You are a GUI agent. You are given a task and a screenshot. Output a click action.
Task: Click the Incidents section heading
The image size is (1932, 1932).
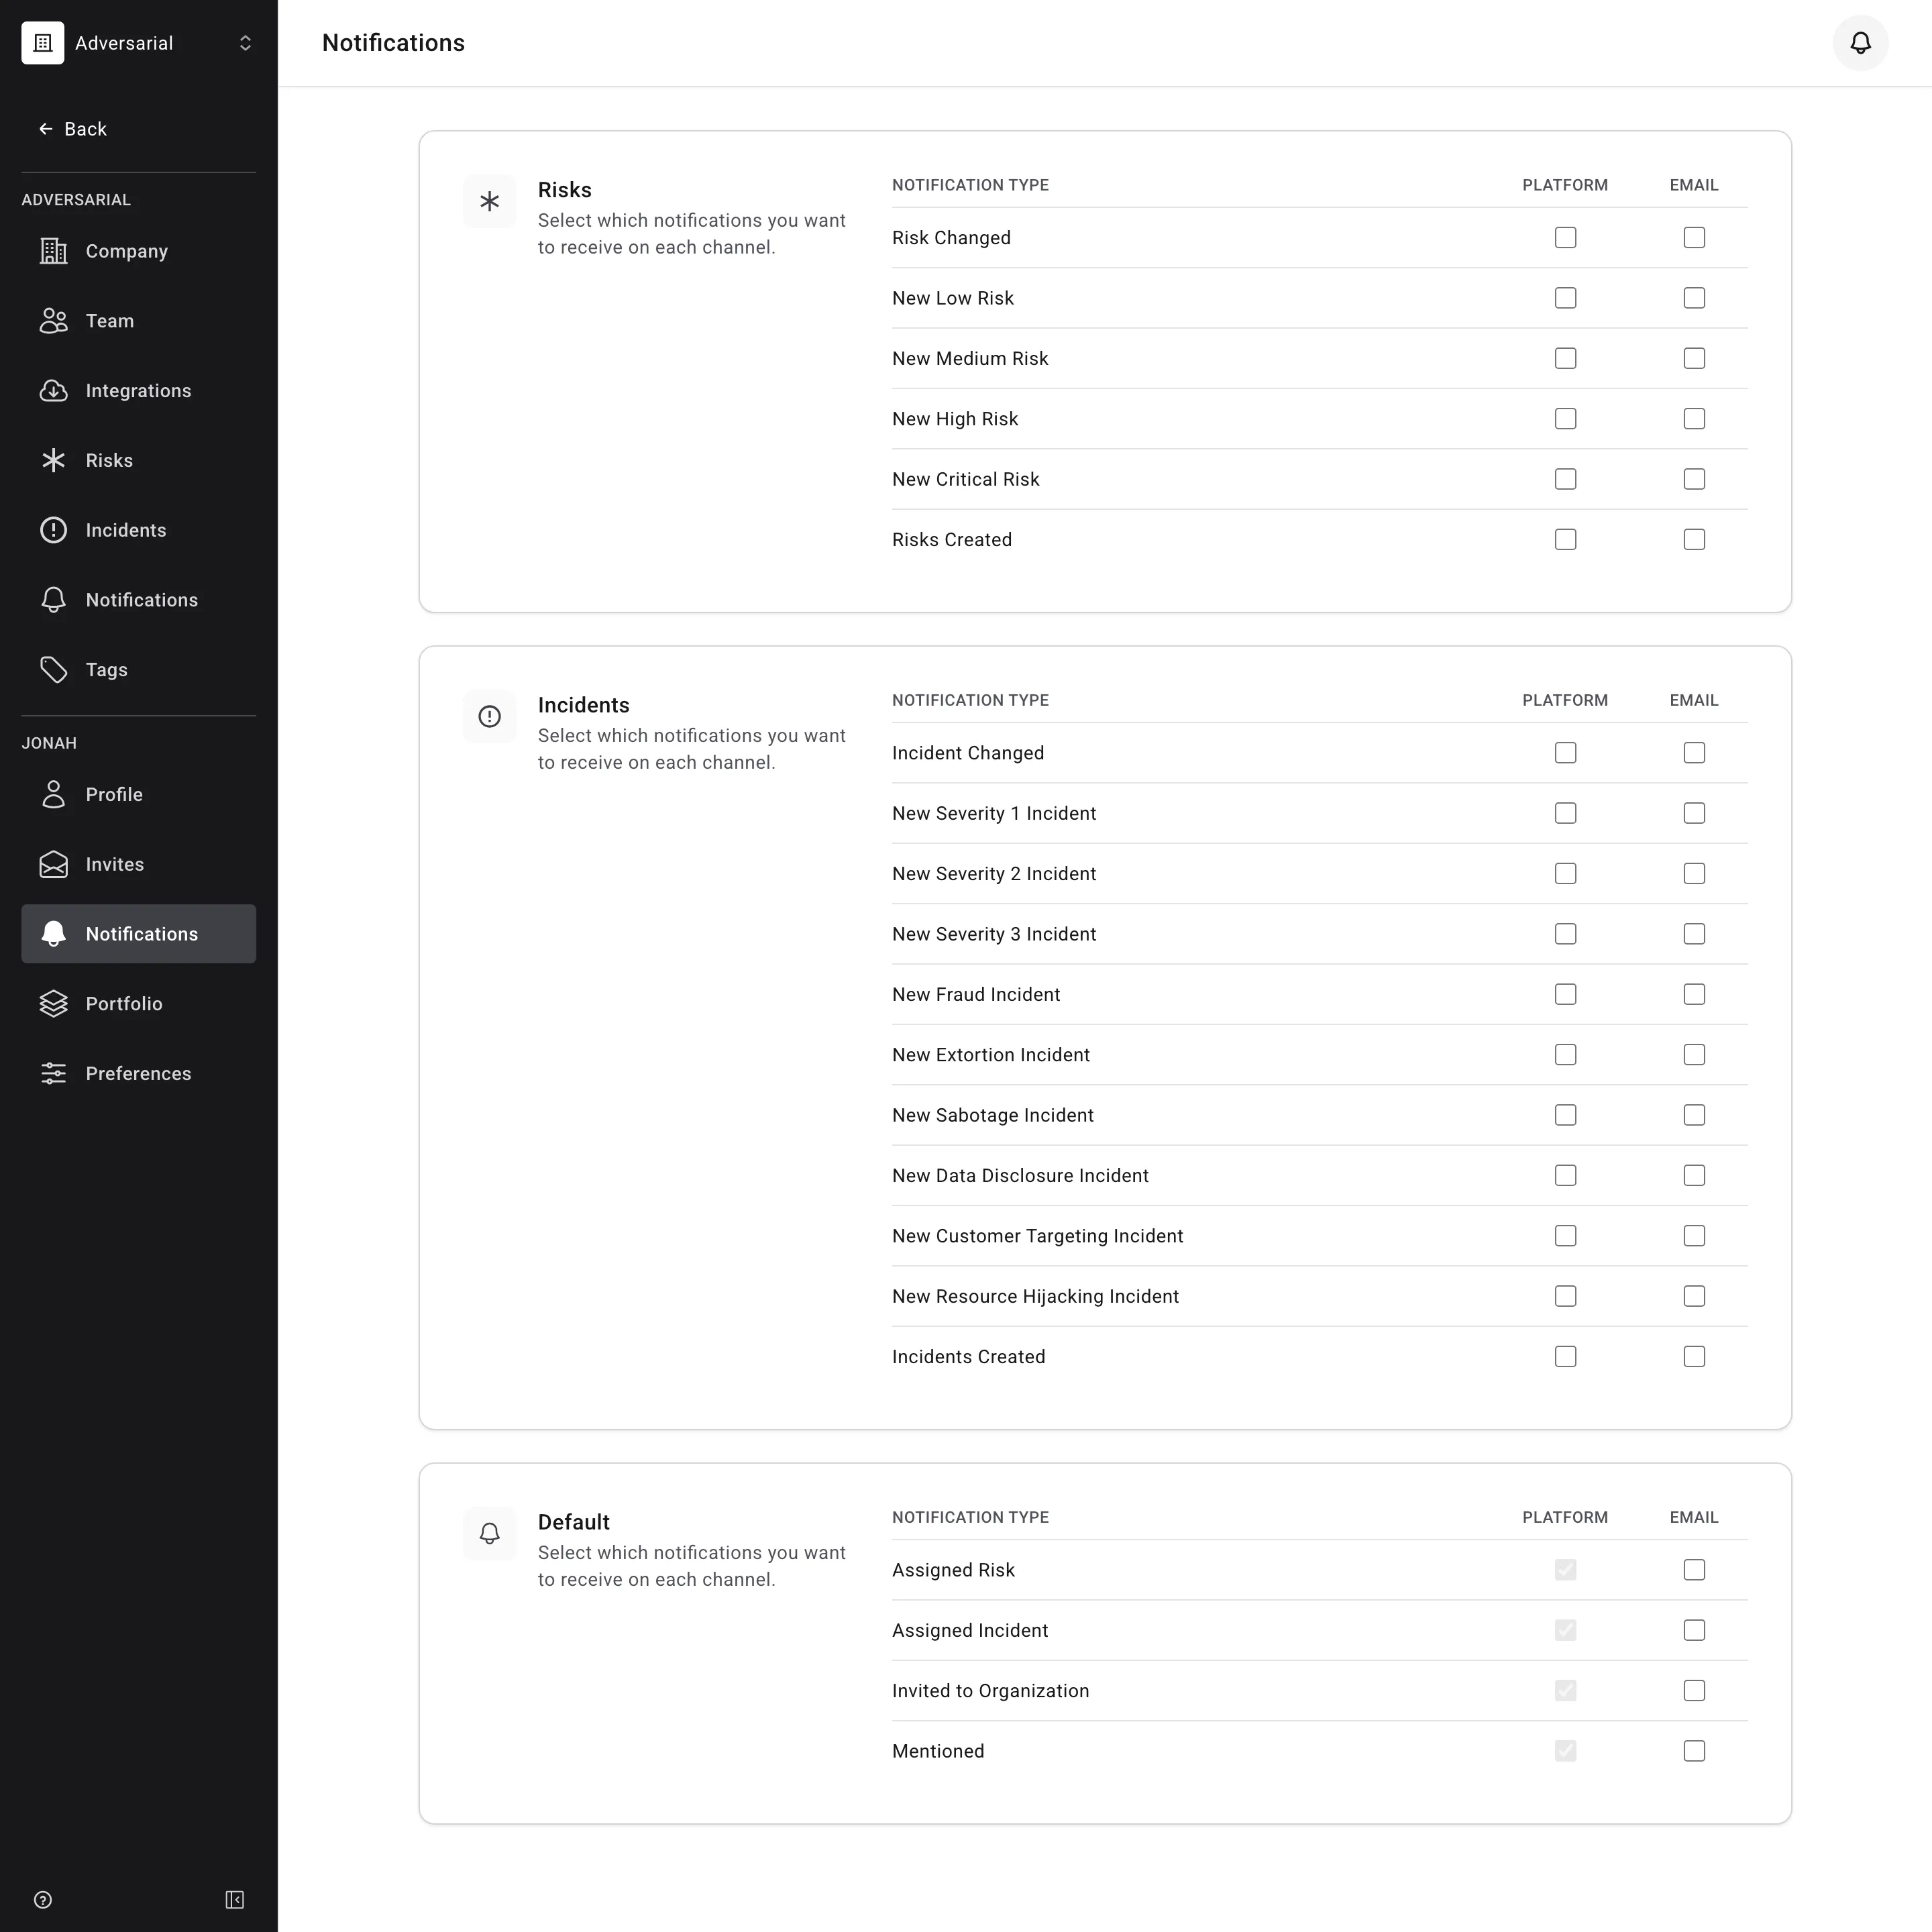point(583,705)
